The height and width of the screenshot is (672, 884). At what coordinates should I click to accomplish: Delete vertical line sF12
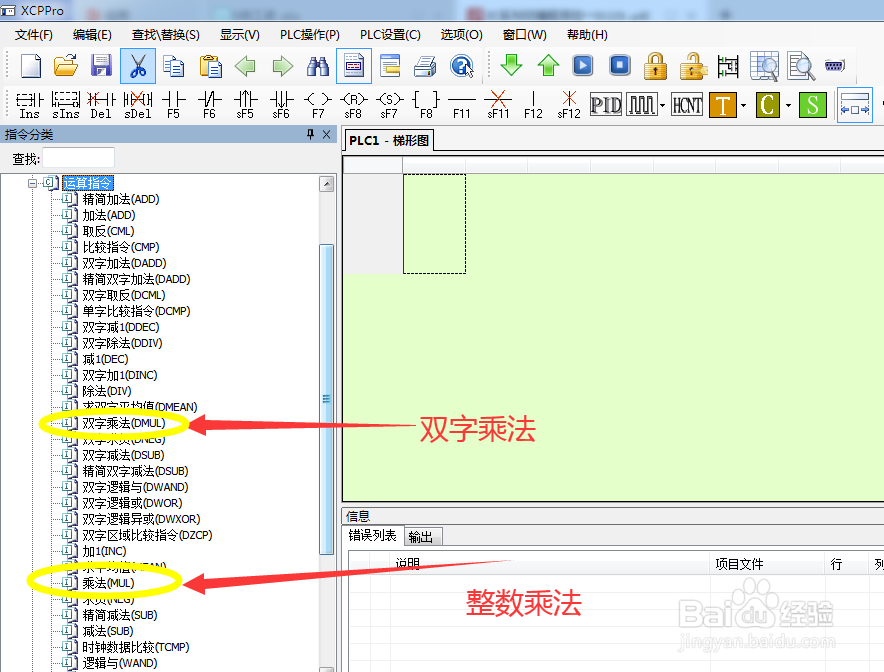pos(569,105)
